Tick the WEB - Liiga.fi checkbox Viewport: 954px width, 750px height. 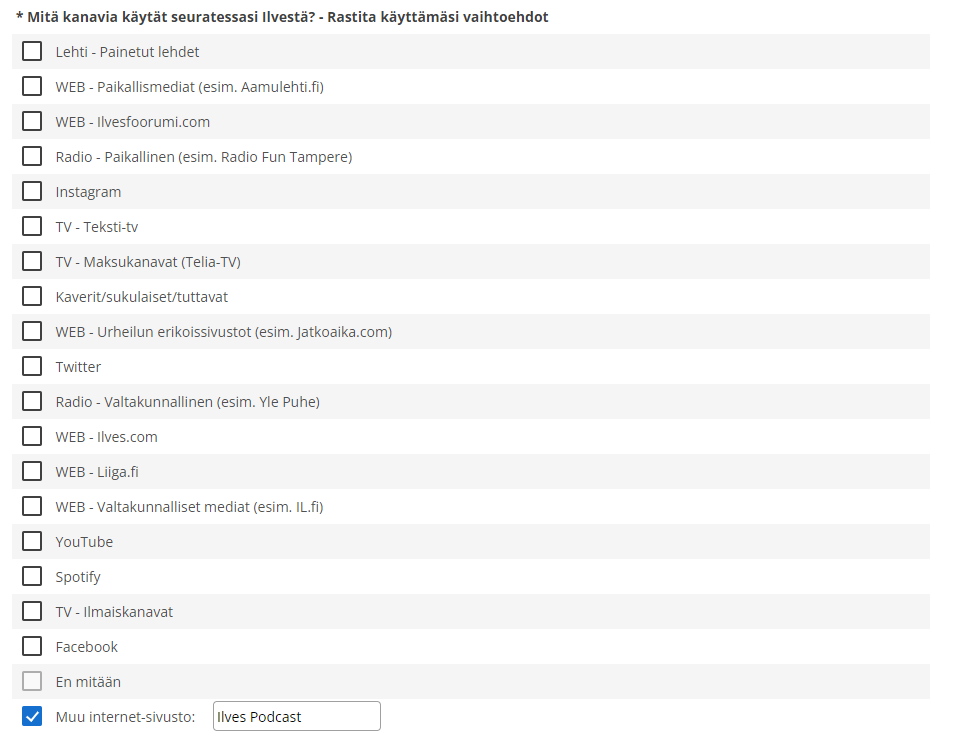point(32,471)
